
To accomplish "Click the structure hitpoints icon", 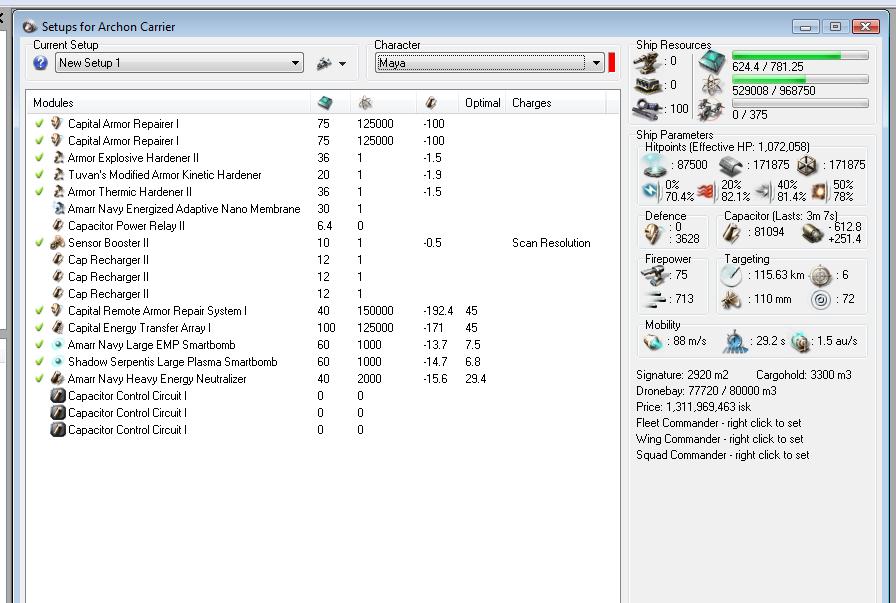I will (806, 165).
